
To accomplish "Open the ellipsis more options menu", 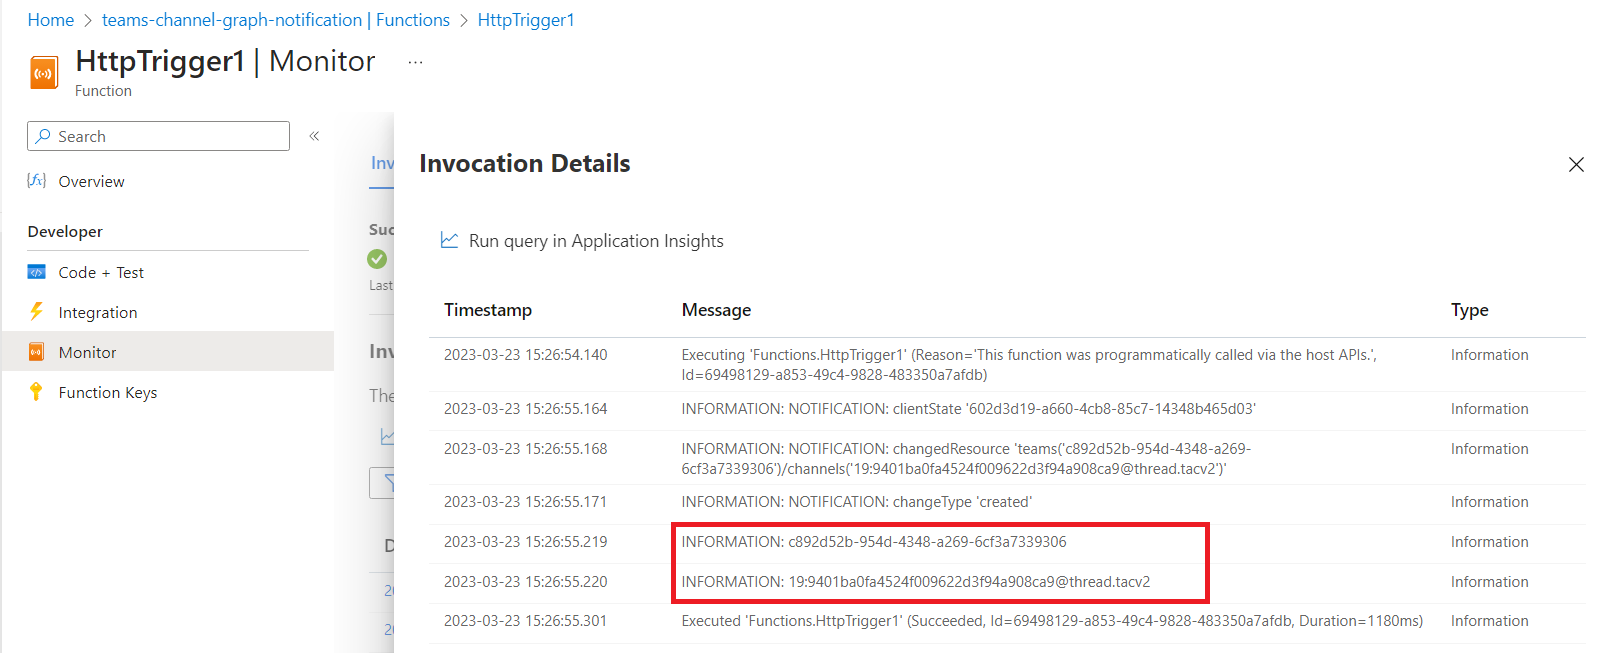I will pyautogui.click(x=416, y=62).
